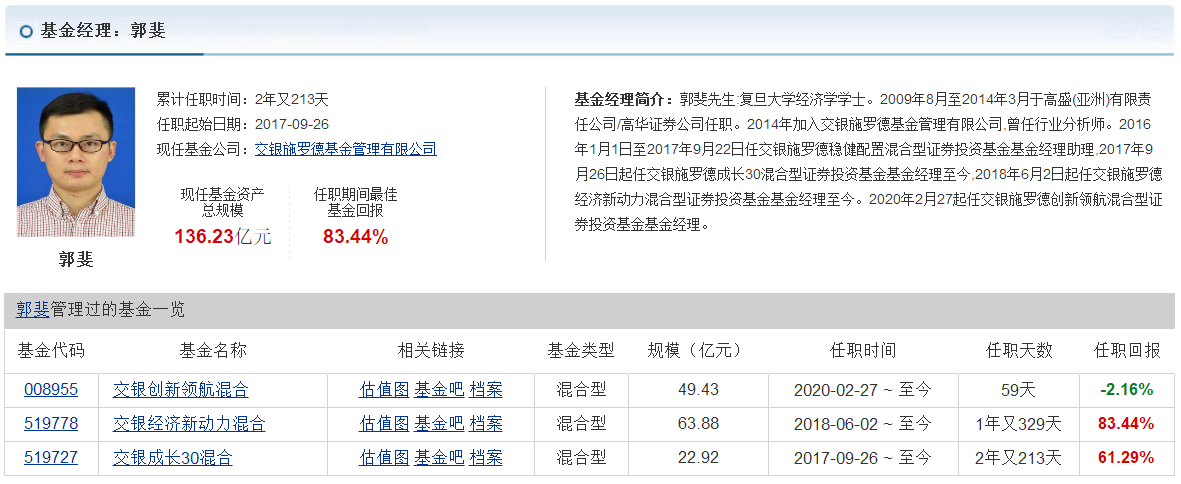1181x484 pixels.
Task: Click the 59天 tenure days cell
Action: 1019,390
